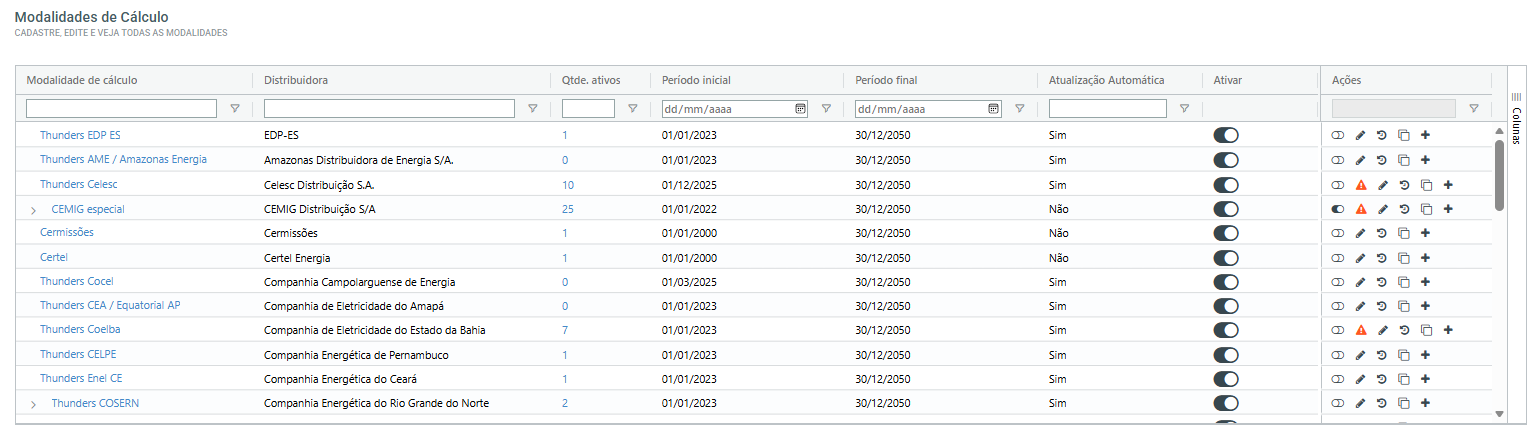The height and width of the screenshot is (437, 1539).
Task: Sort by the Distribuidora column header
Action: (296, 80)
